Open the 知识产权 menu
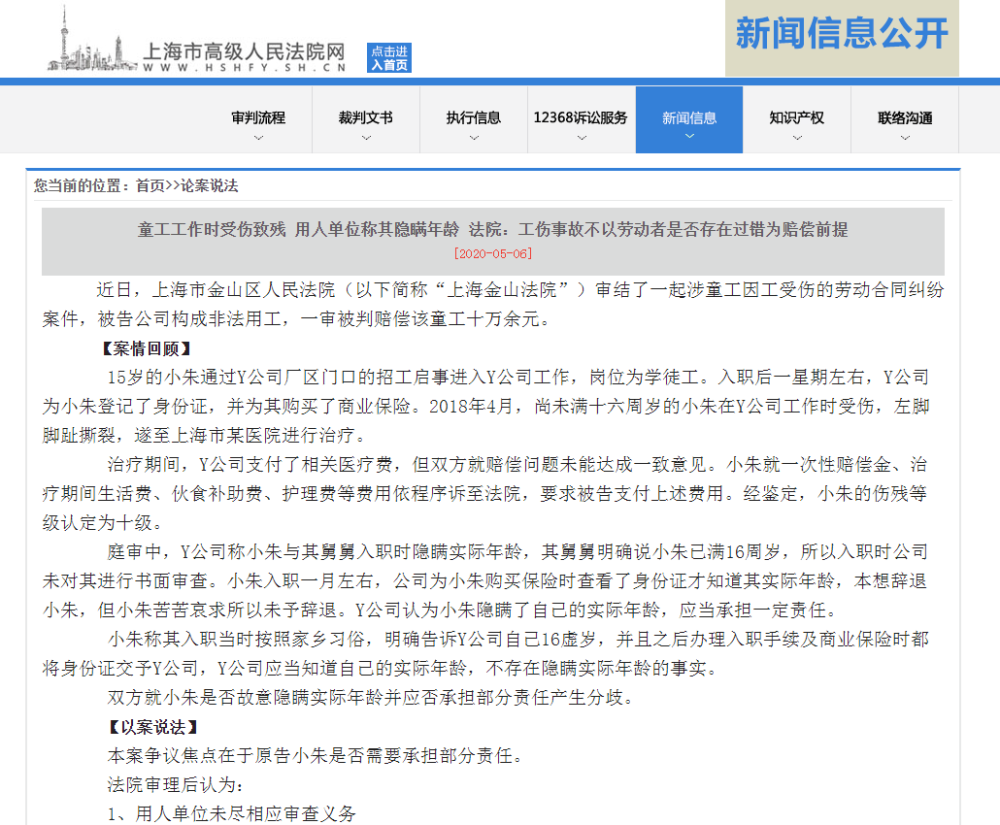 point(797,118)
